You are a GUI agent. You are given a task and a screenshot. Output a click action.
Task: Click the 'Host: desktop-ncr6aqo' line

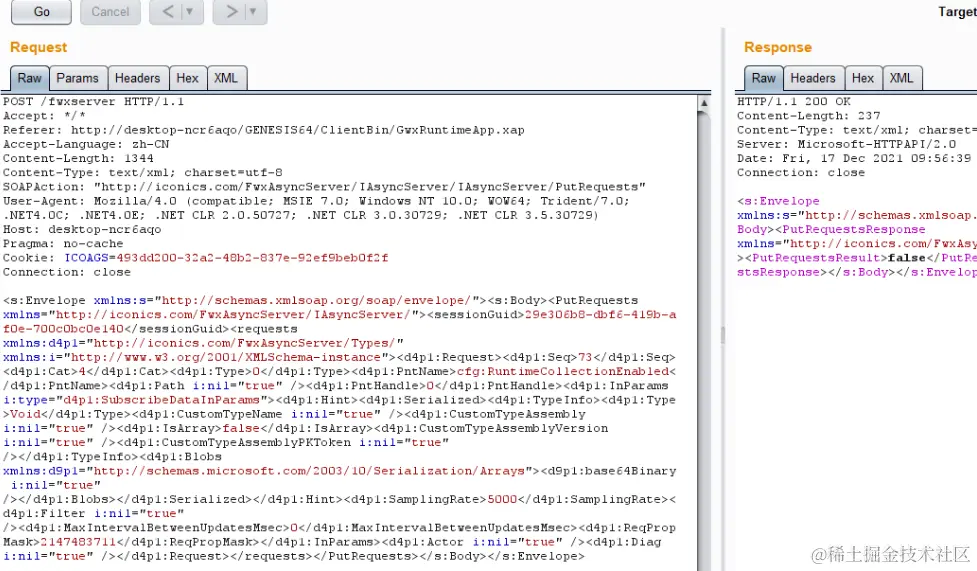click(82, 229)
